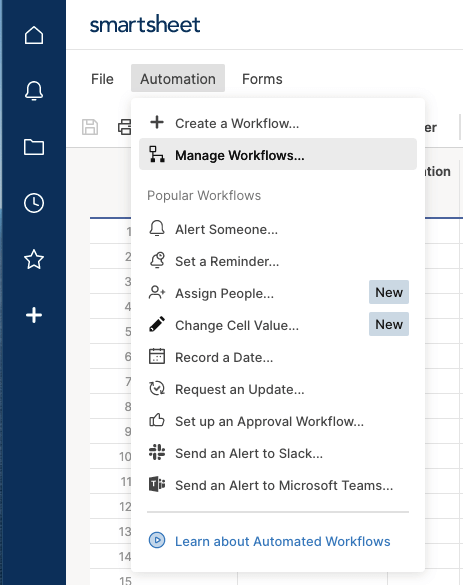Viewport: 463px width, 585px height.
Task: Click the Slack logo icon
Action: [x=157, y=452]
